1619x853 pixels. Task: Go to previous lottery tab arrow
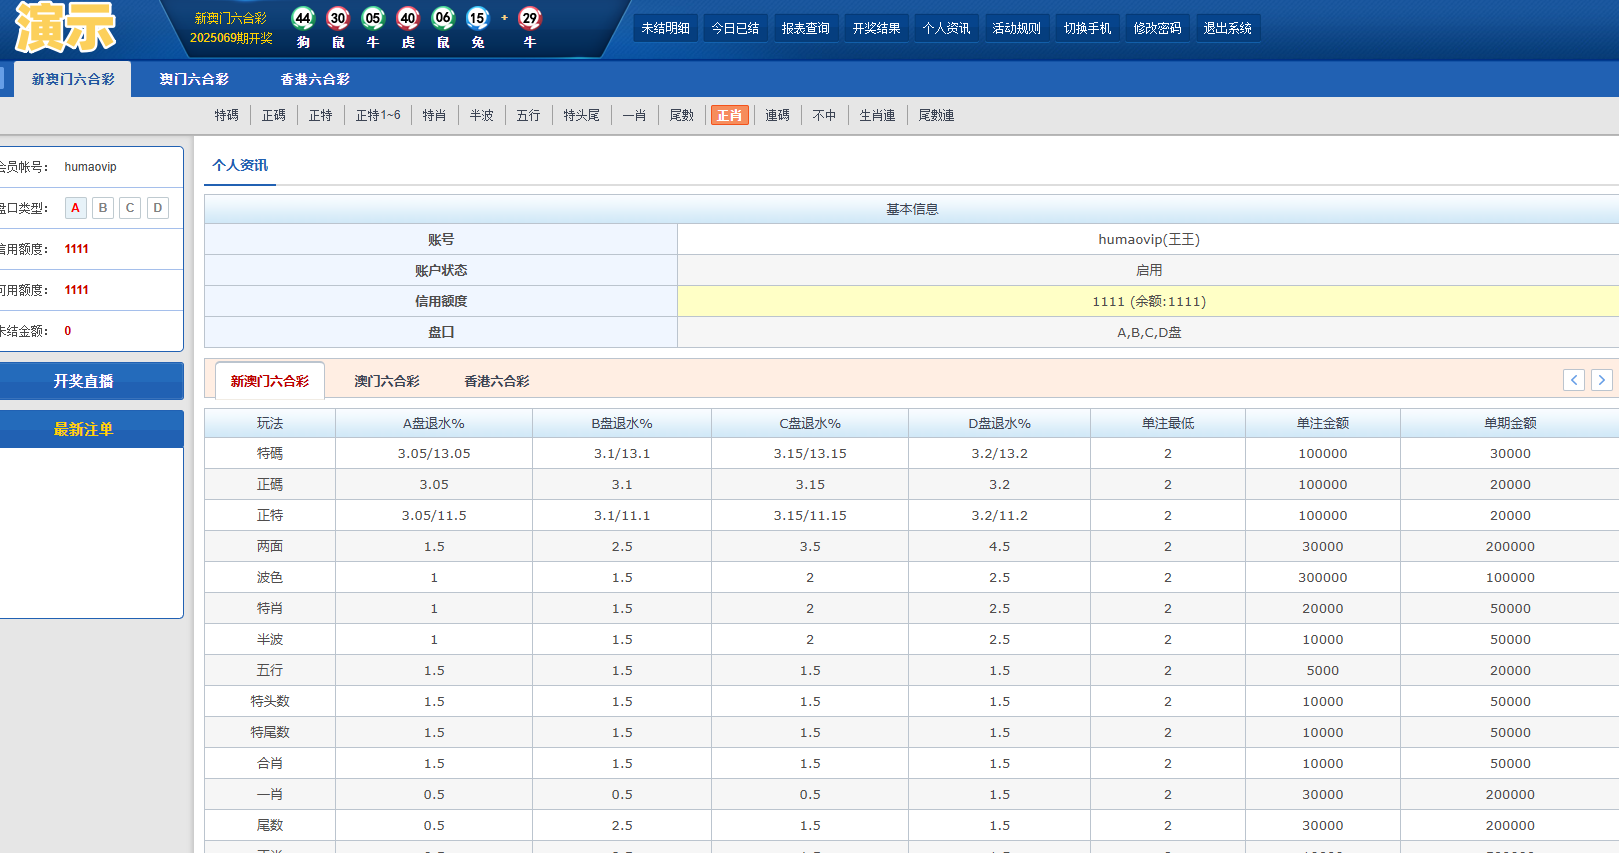click(1574, 380)
